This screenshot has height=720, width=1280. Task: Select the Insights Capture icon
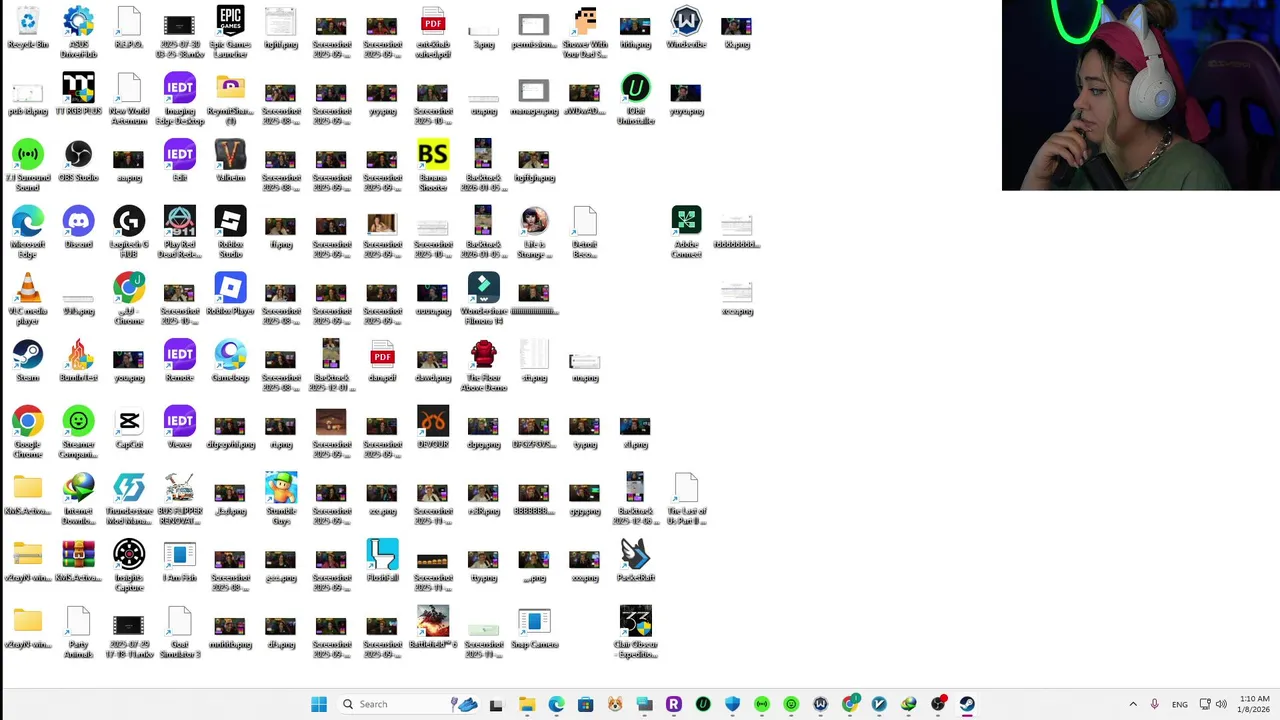coord(129,566)
